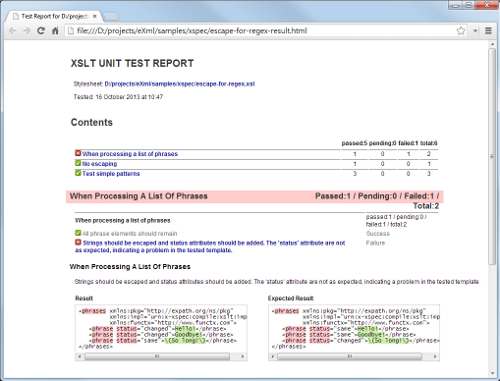The width and height of the screenshot is (500, 381).
Task: Click page scrollbar down arrow
Action: (492, 373)
